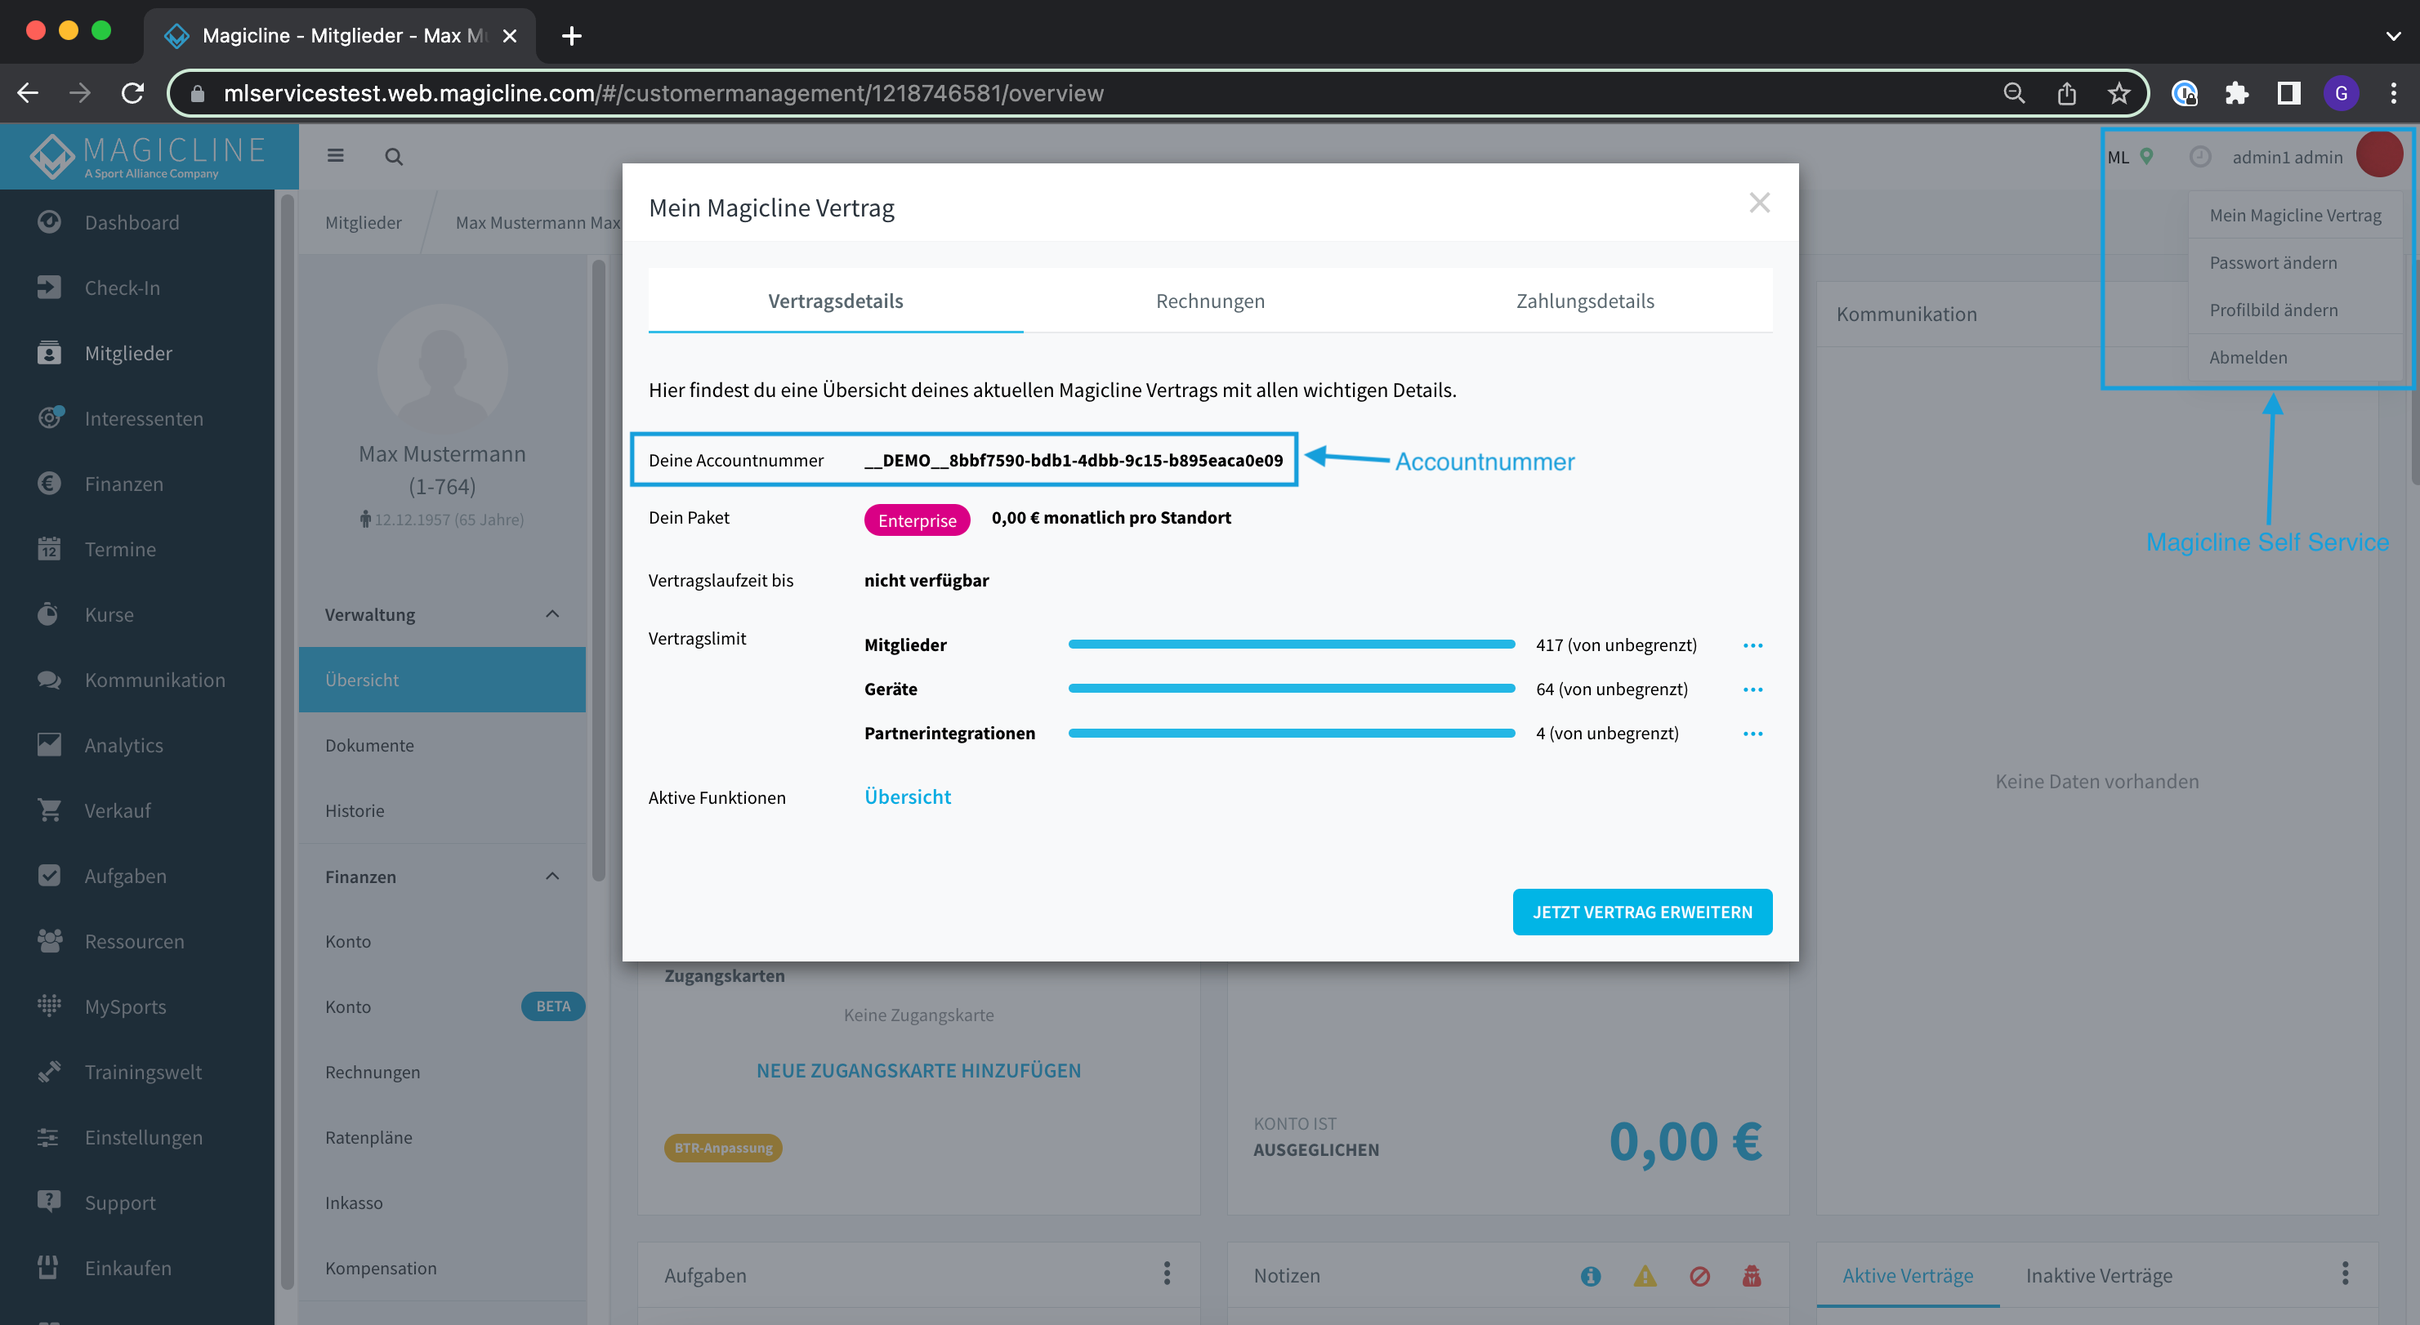Screen dimensions: 2420x1325
Task: Click the location pin icon next to ML
Action: pos(2146,157)
